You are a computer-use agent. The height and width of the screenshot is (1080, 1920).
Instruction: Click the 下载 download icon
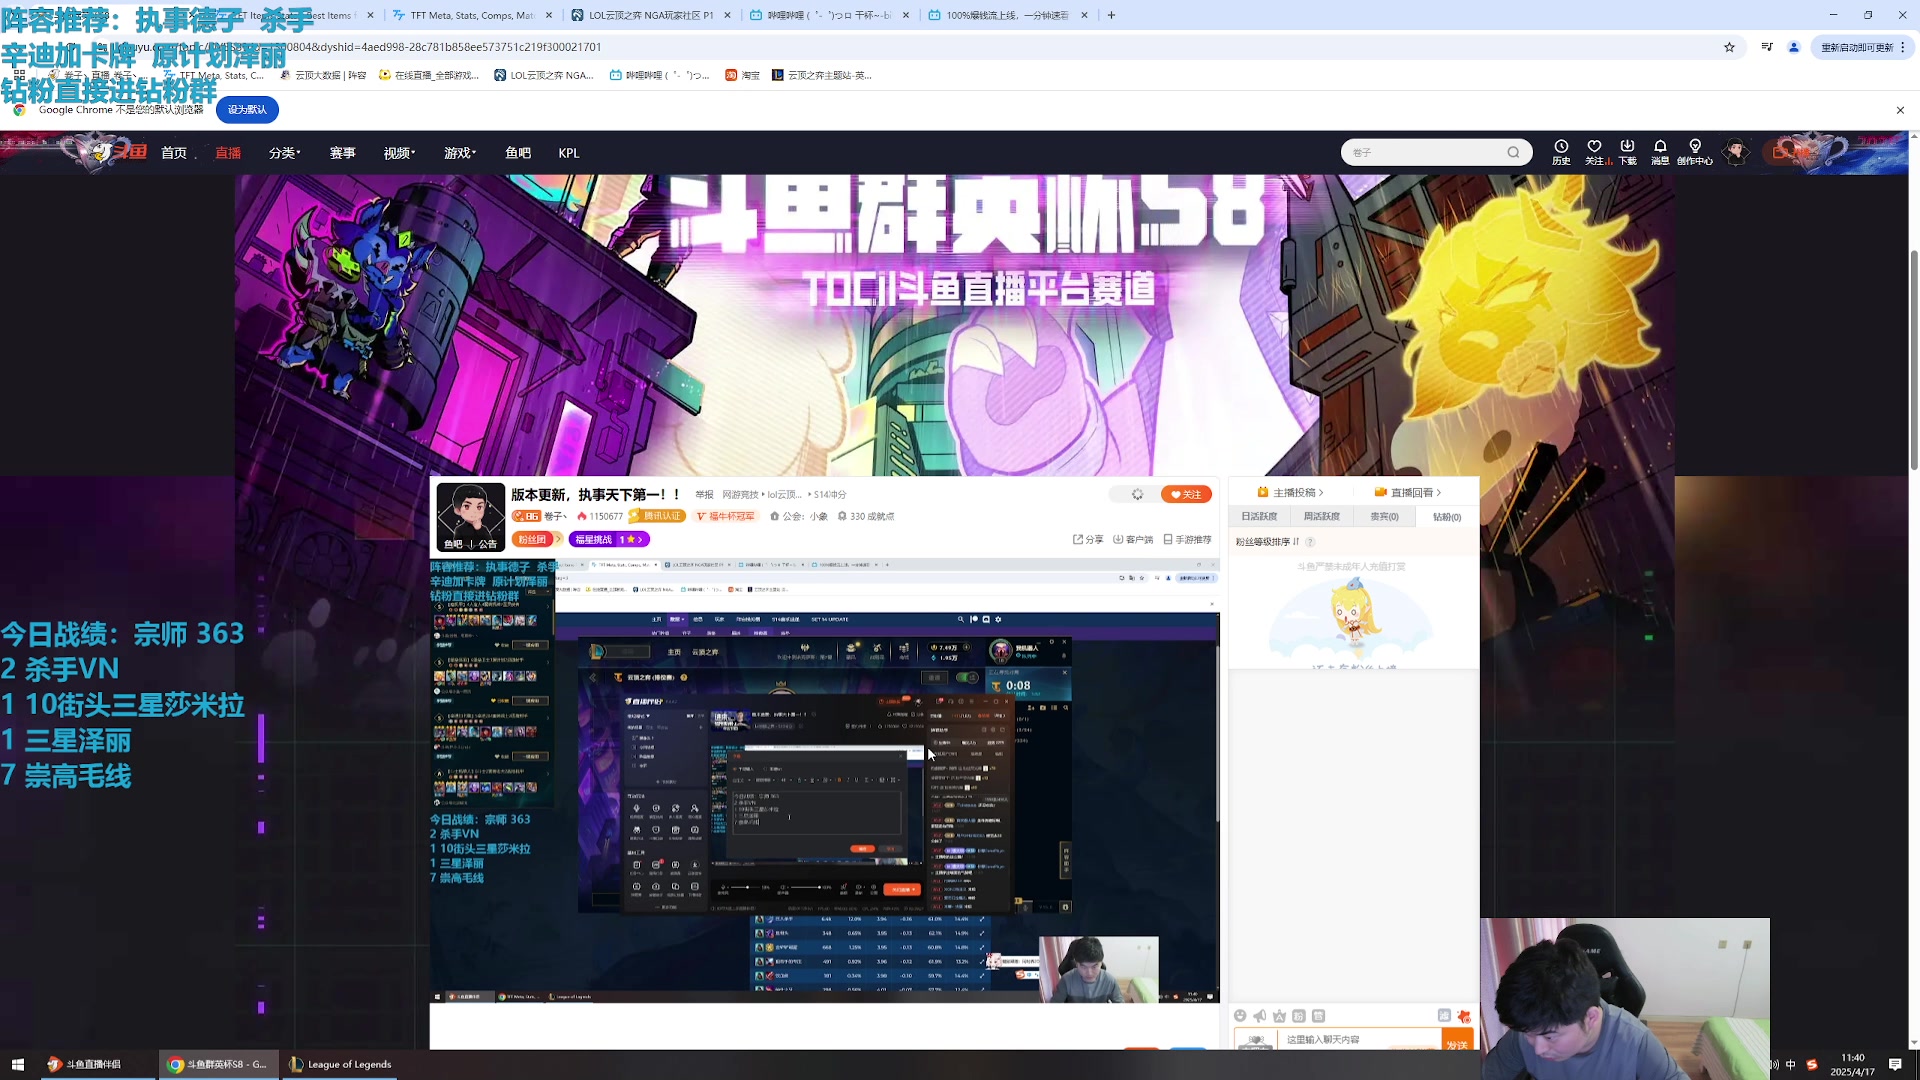[1628, 152]
